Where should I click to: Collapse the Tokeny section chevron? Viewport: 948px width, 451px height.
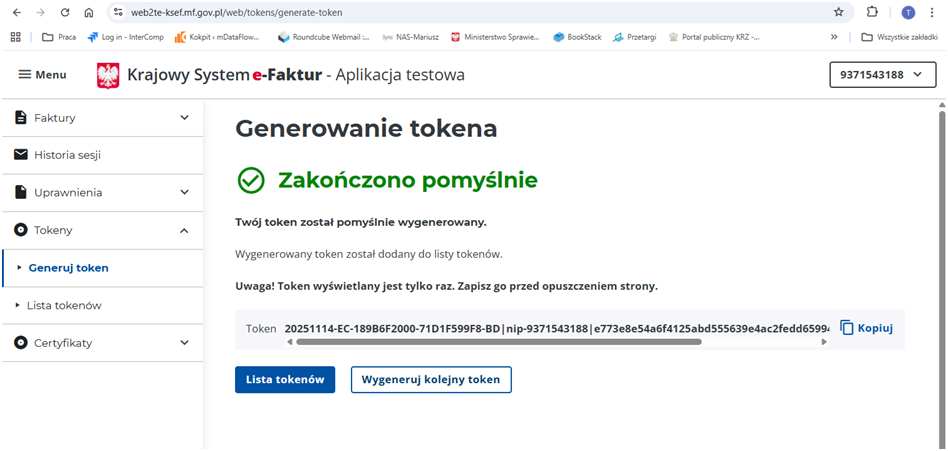(x=184, y=230)
